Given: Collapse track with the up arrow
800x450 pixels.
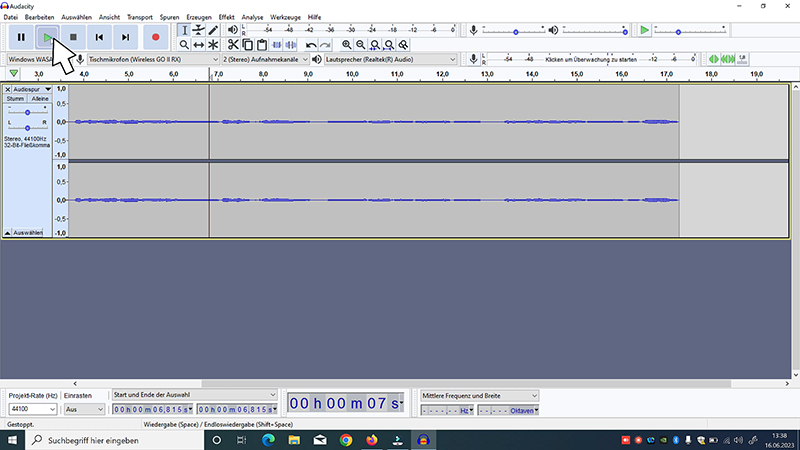Looking at the screenshot, I should pyautogui.click(x=8, y=233).
